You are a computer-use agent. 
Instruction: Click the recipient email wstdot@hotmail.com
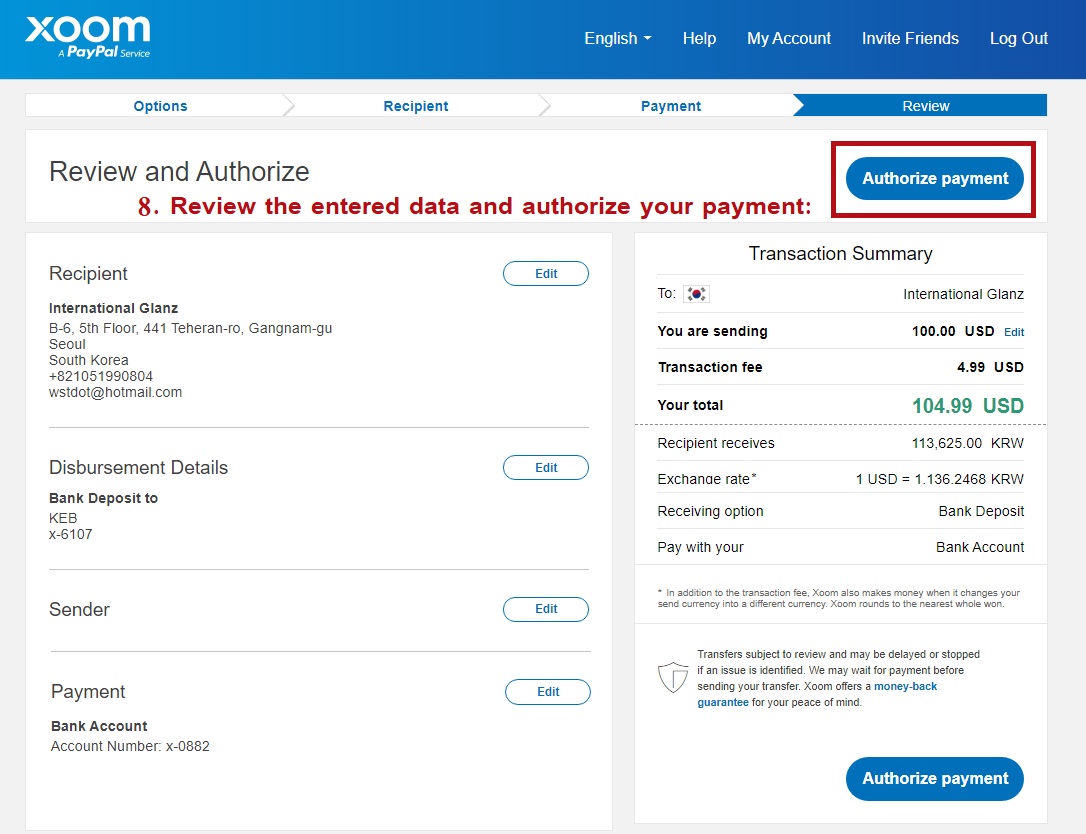pos(116,392)
